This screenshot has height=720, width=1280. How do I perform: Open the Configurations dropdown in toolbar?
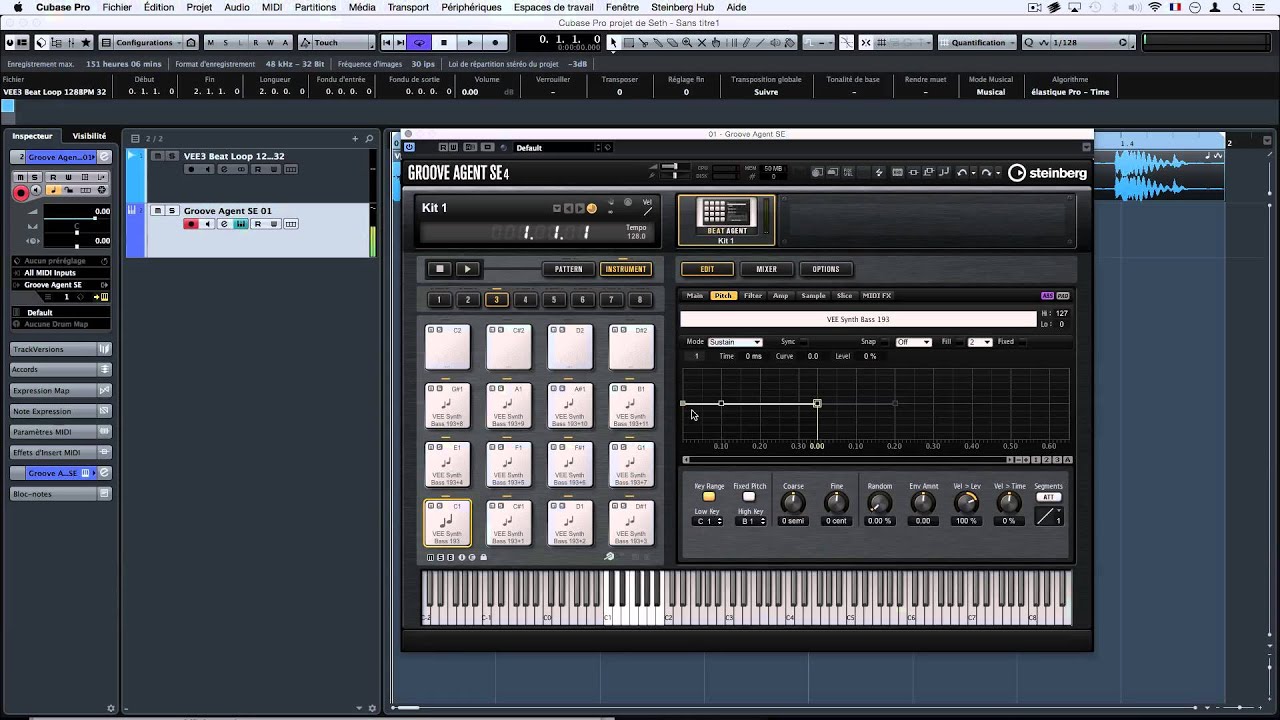click(149, 42)
